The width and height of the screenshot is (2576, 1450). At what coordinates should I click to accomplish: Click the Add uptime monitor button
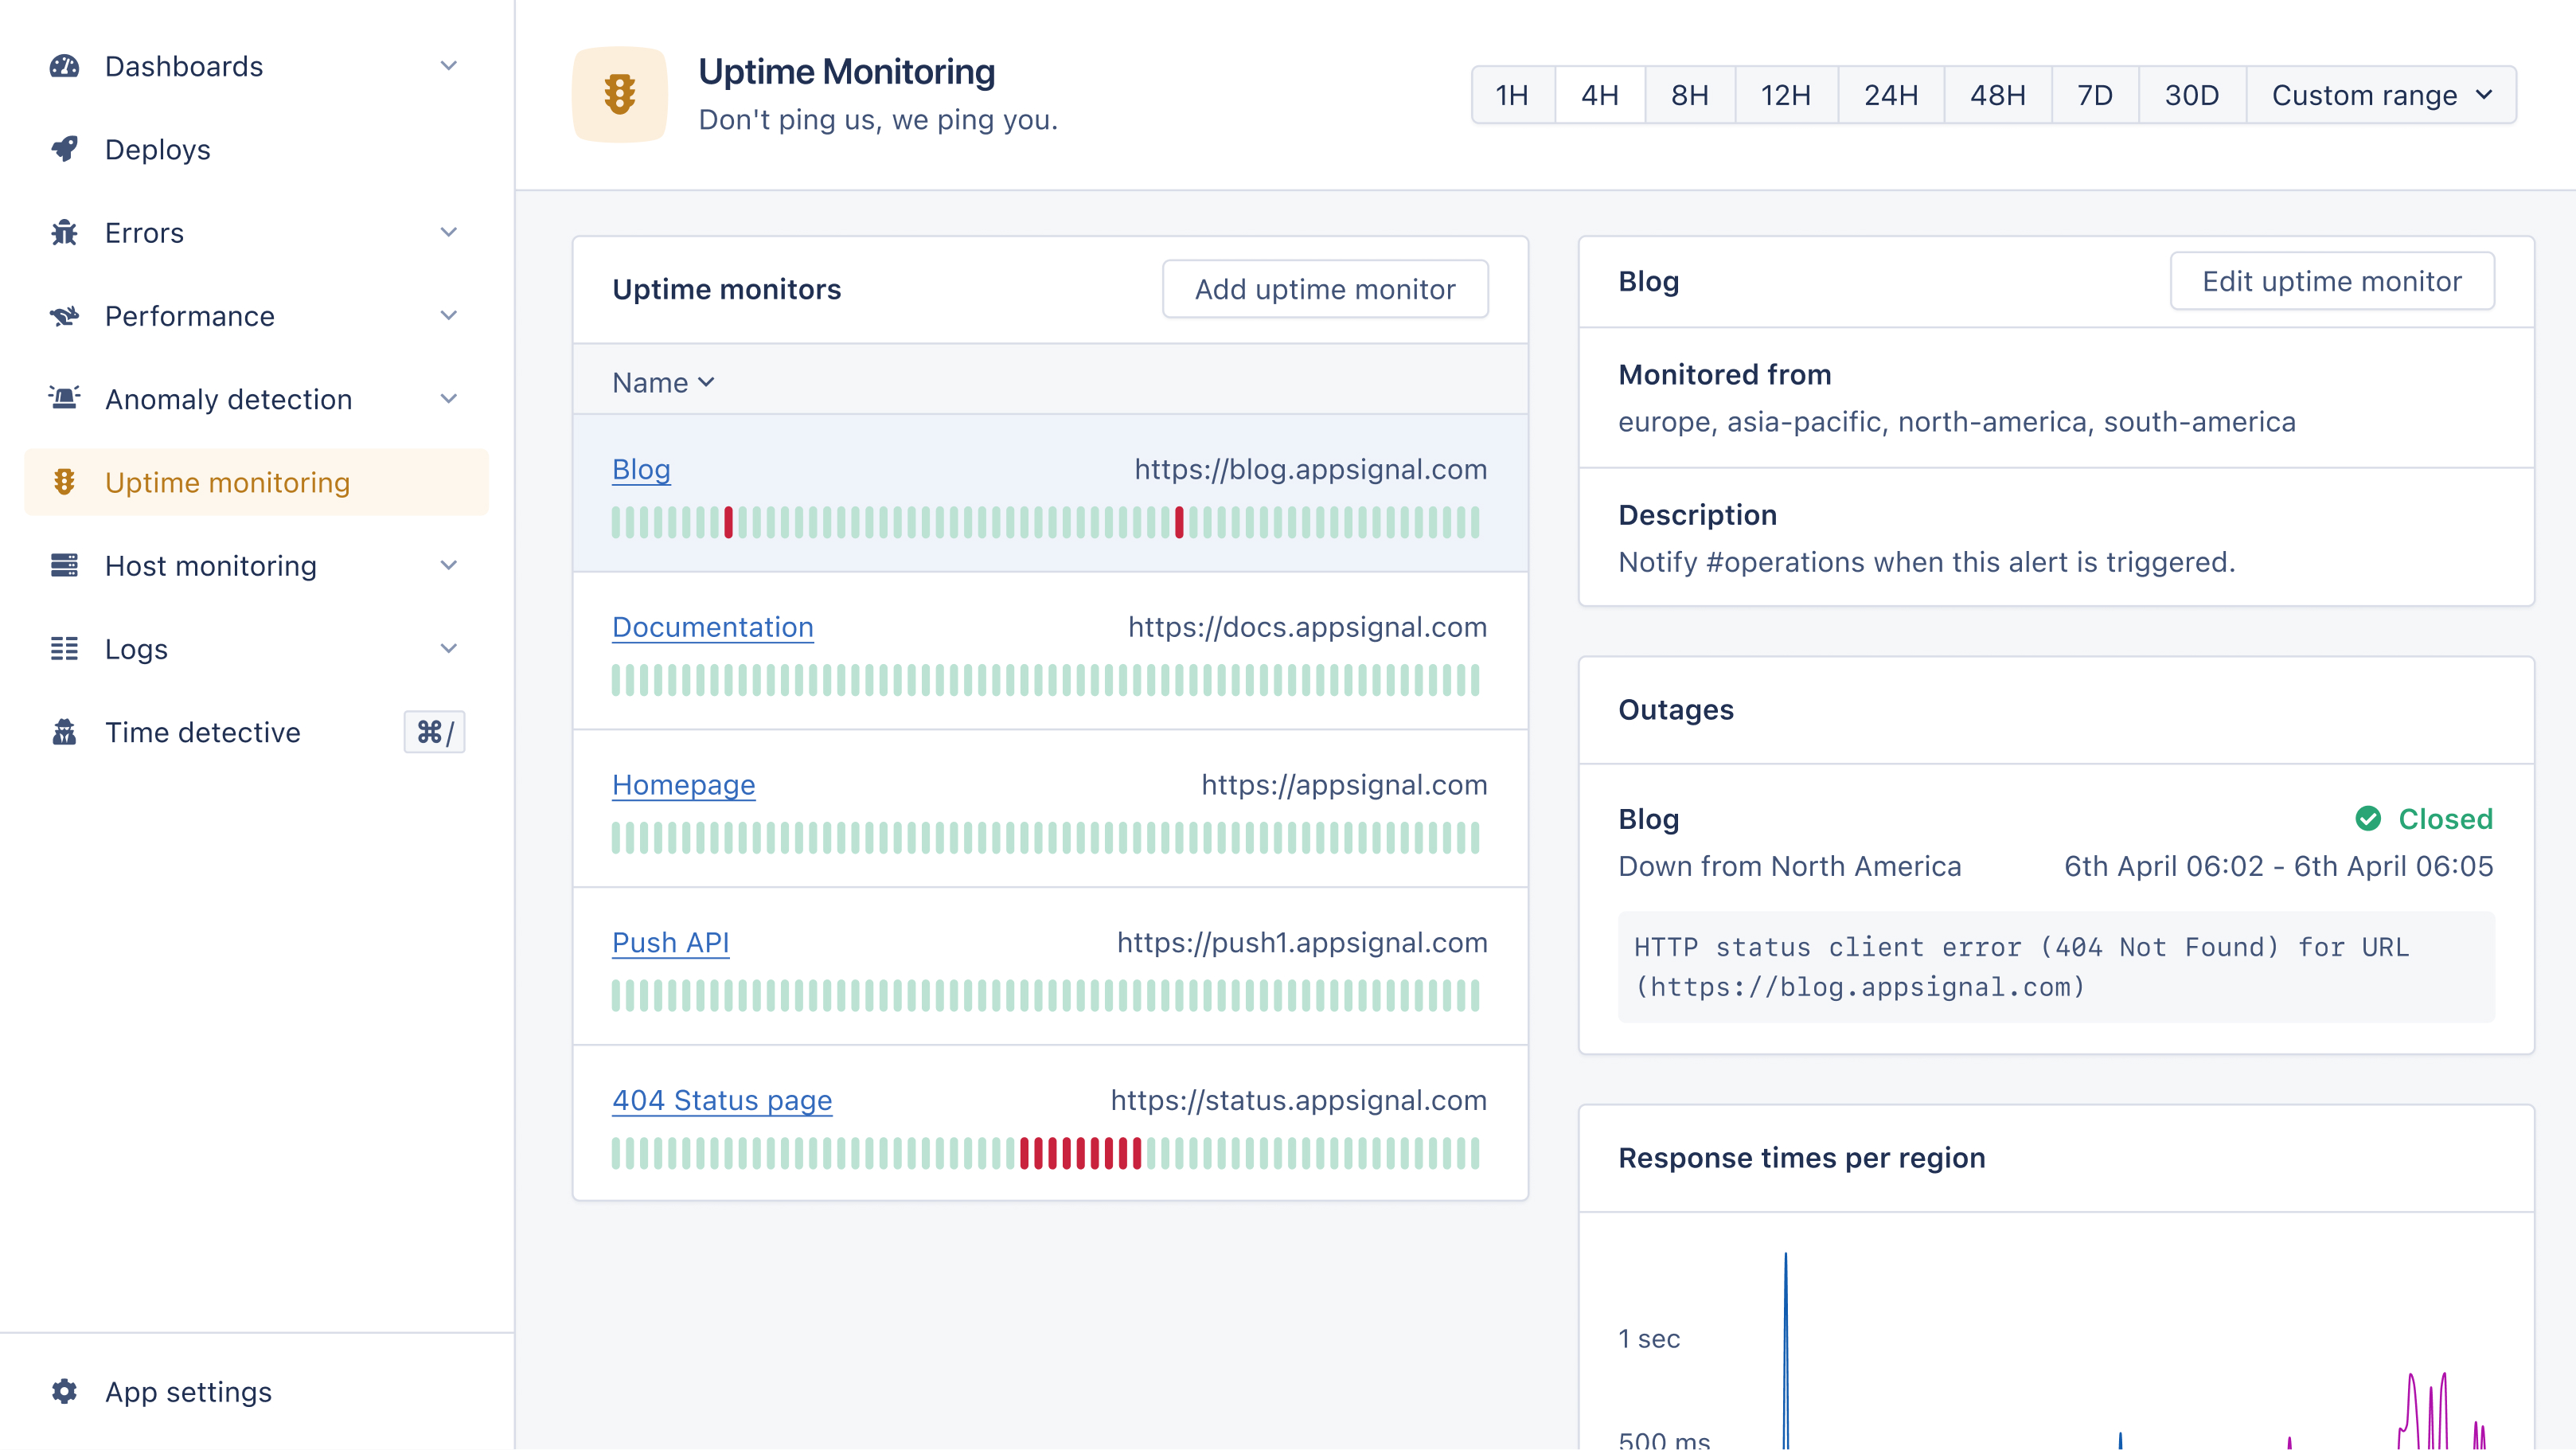tap(1324, 289)
